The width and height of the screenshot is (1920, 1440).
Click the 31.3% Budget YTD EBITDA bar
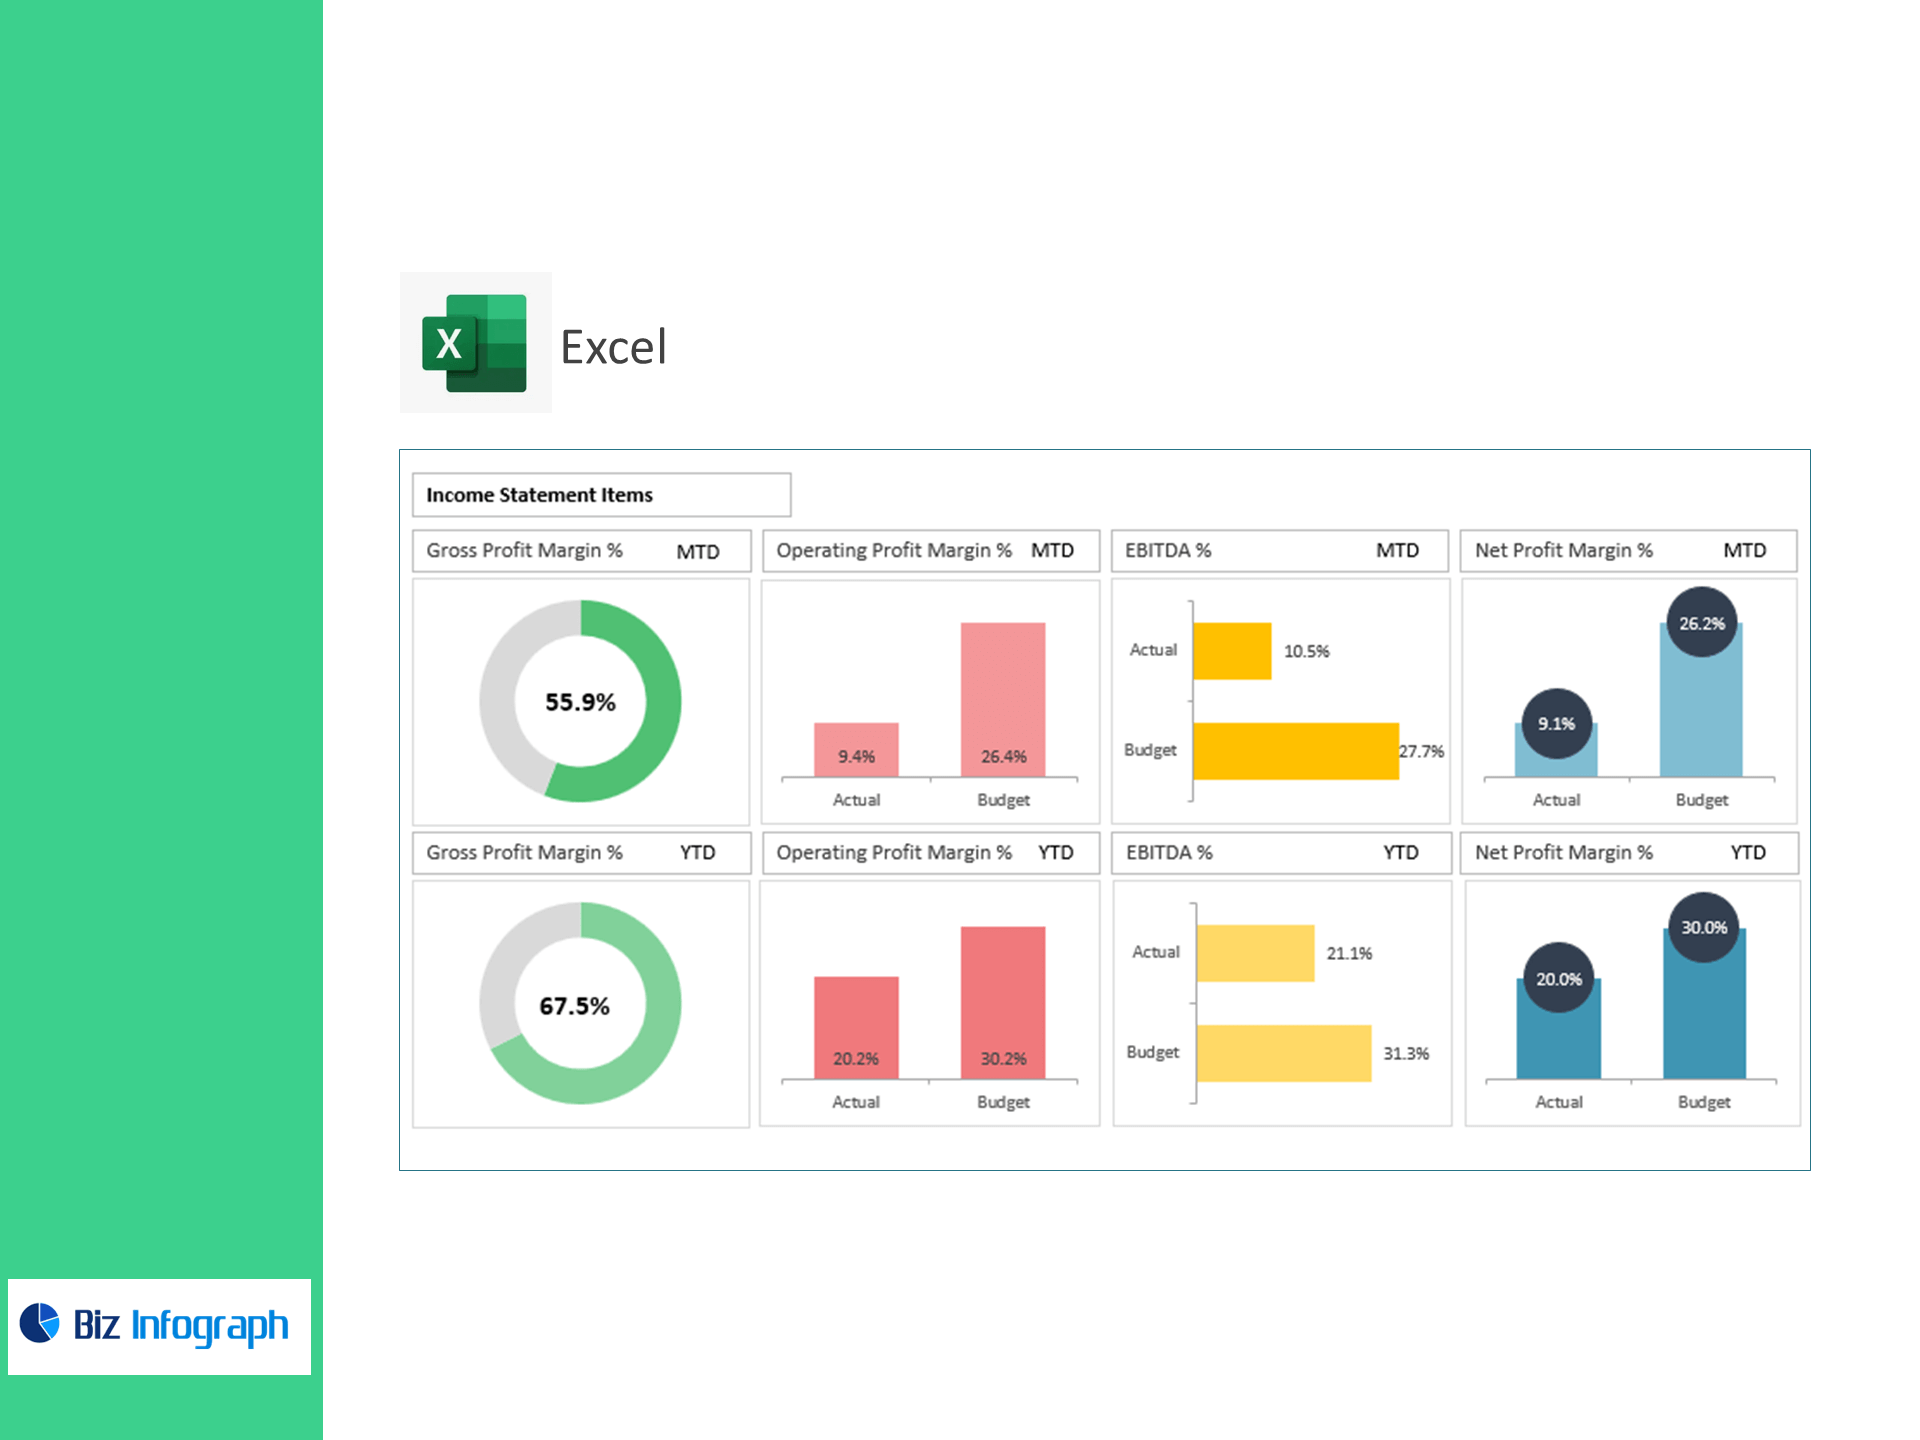(1283, 1053)
